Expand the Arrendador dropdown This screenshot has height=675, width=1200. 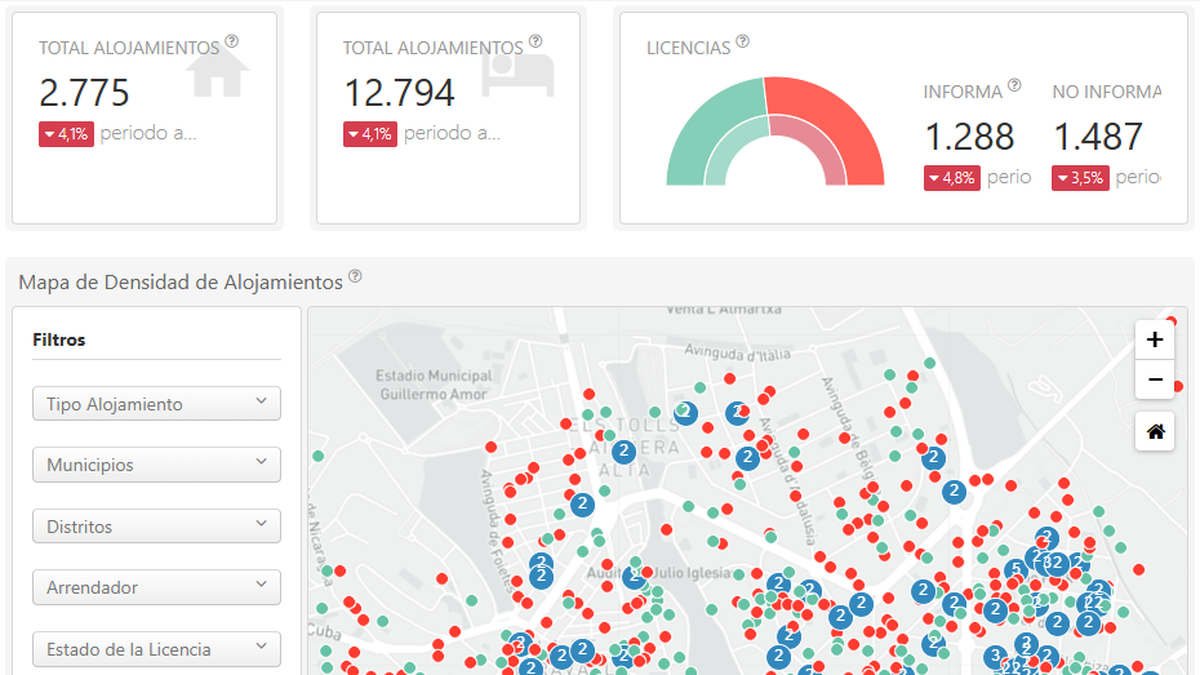(157, 588)
